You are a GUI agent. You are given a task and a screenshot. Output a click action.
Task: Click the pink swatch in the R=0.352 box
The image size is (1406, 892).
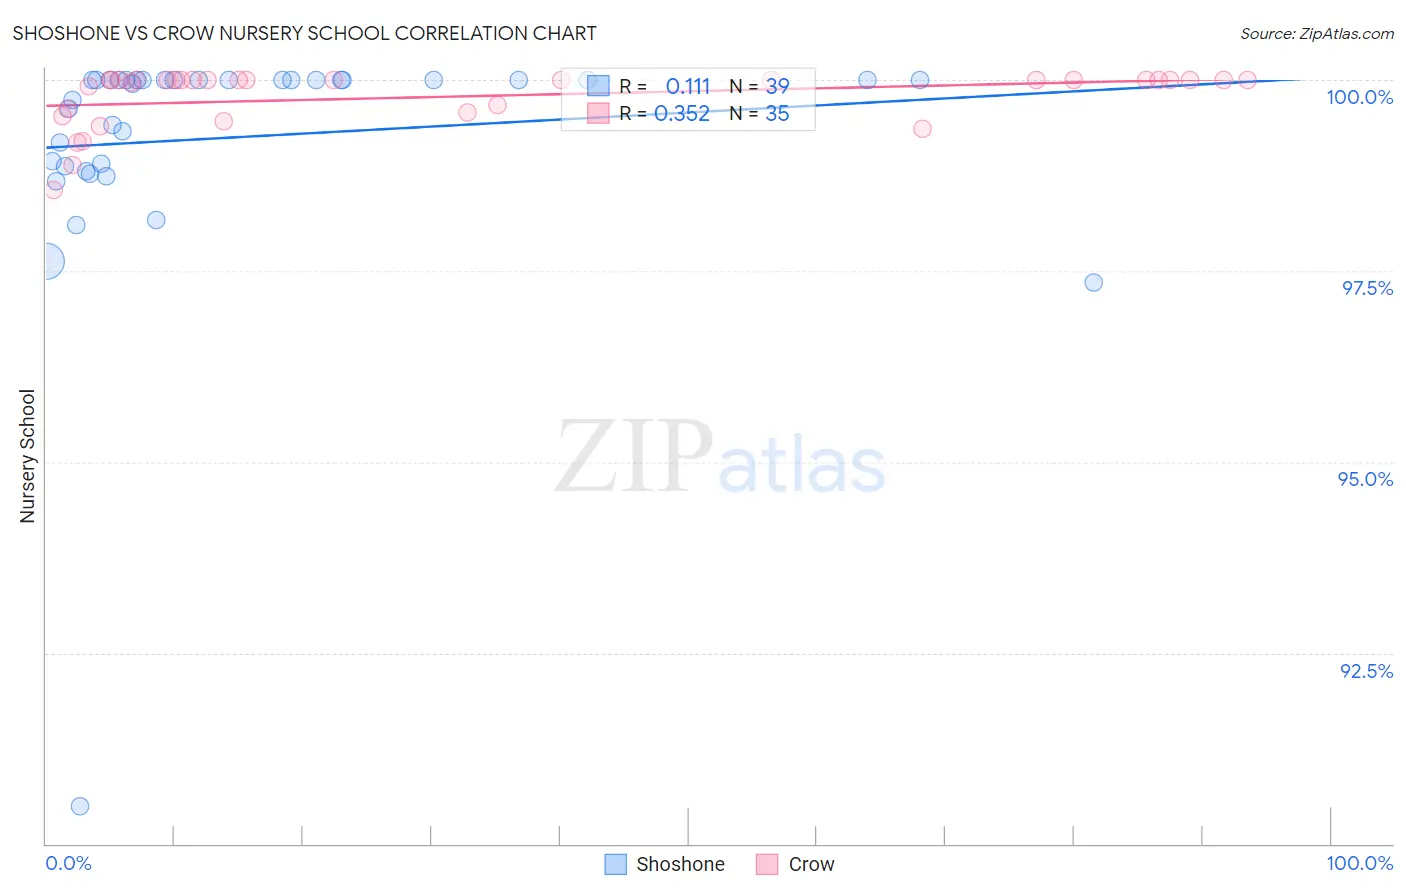[x=598, y=113]
